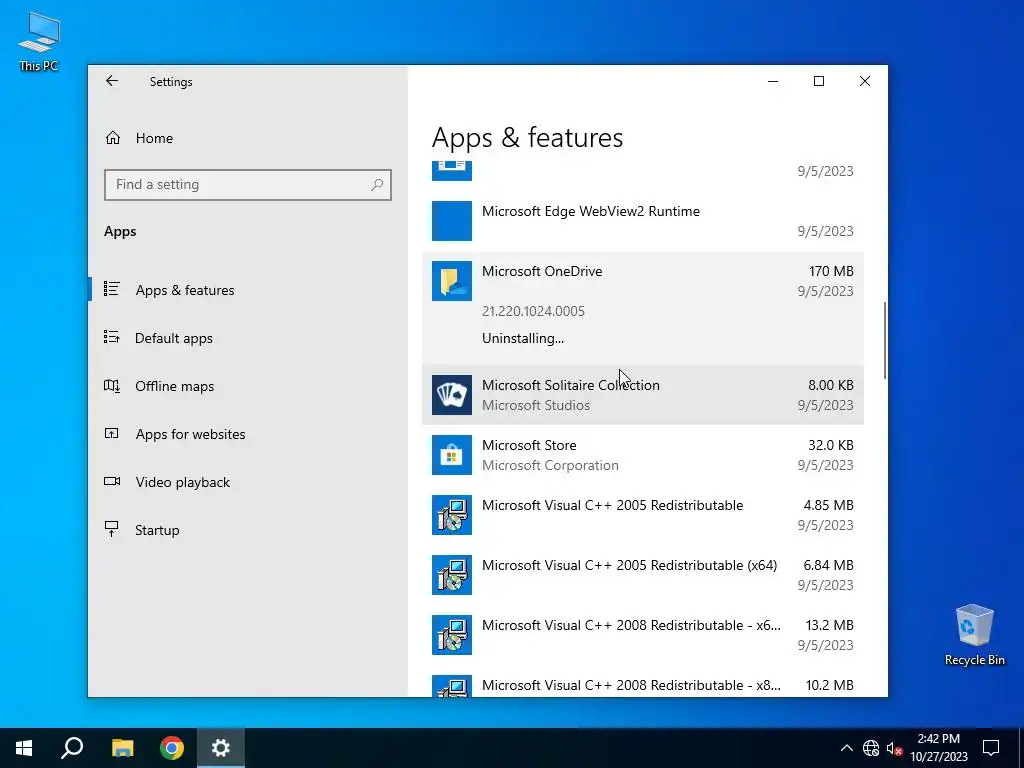Click the Visual C++ 2008 Redistributable x6... icon
This screenshot has width=1024, height=768.
[x=452, y=635]
